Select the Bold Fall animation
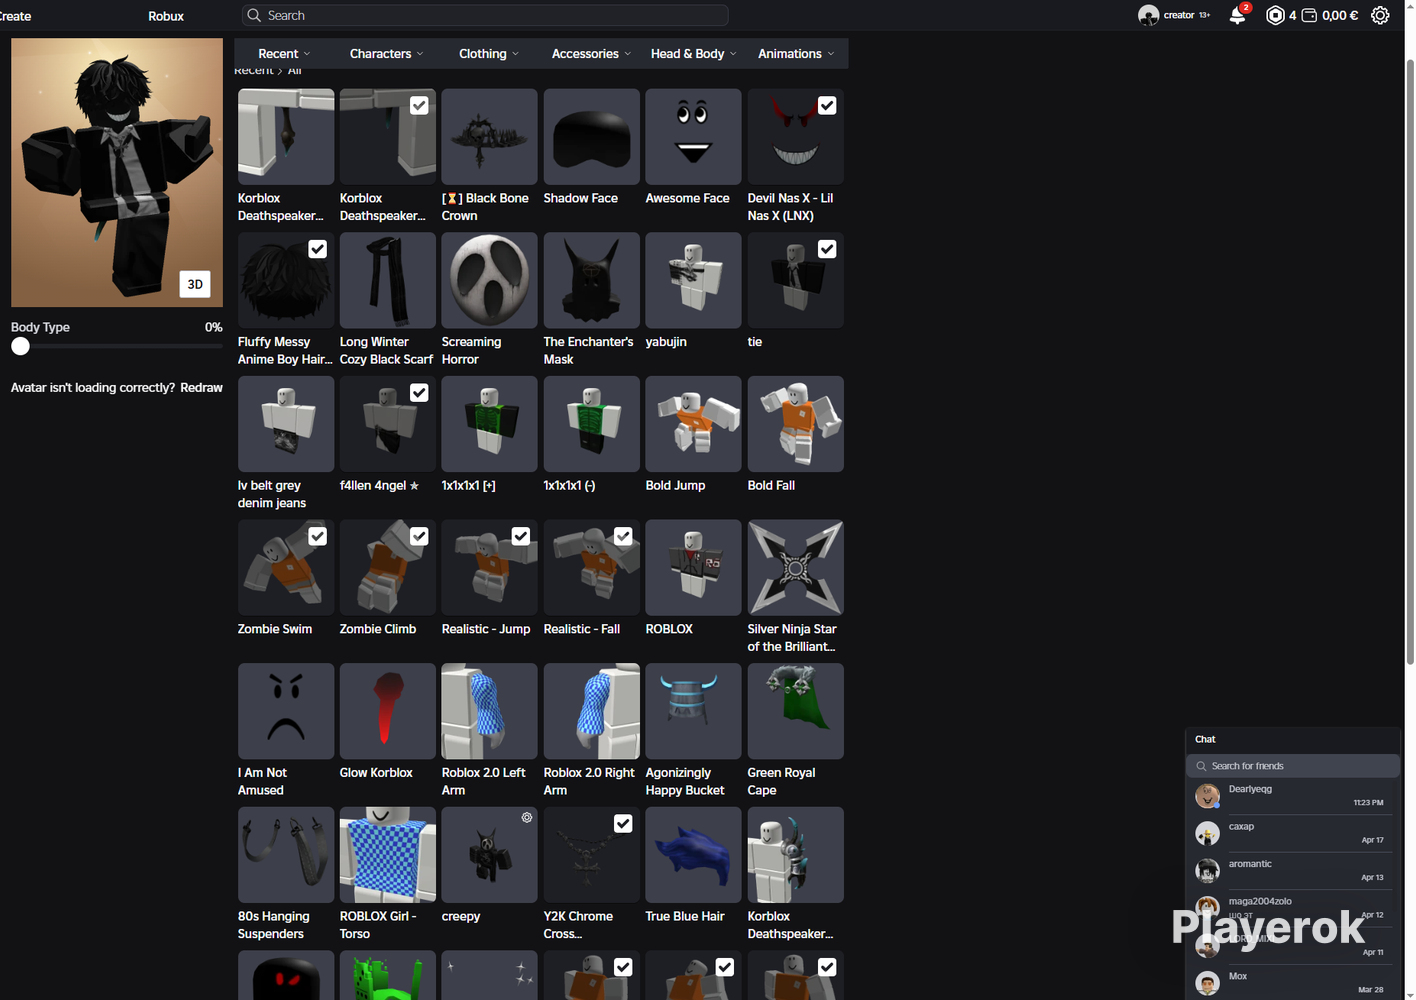This screenshot has width=1416, height=1000. click(x=795, y=424)
